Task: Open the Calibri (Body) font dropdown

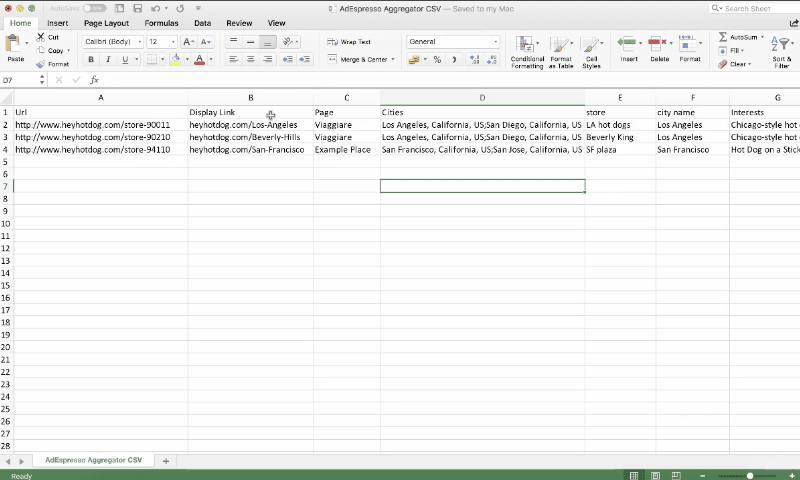Action: pos(112,42)
